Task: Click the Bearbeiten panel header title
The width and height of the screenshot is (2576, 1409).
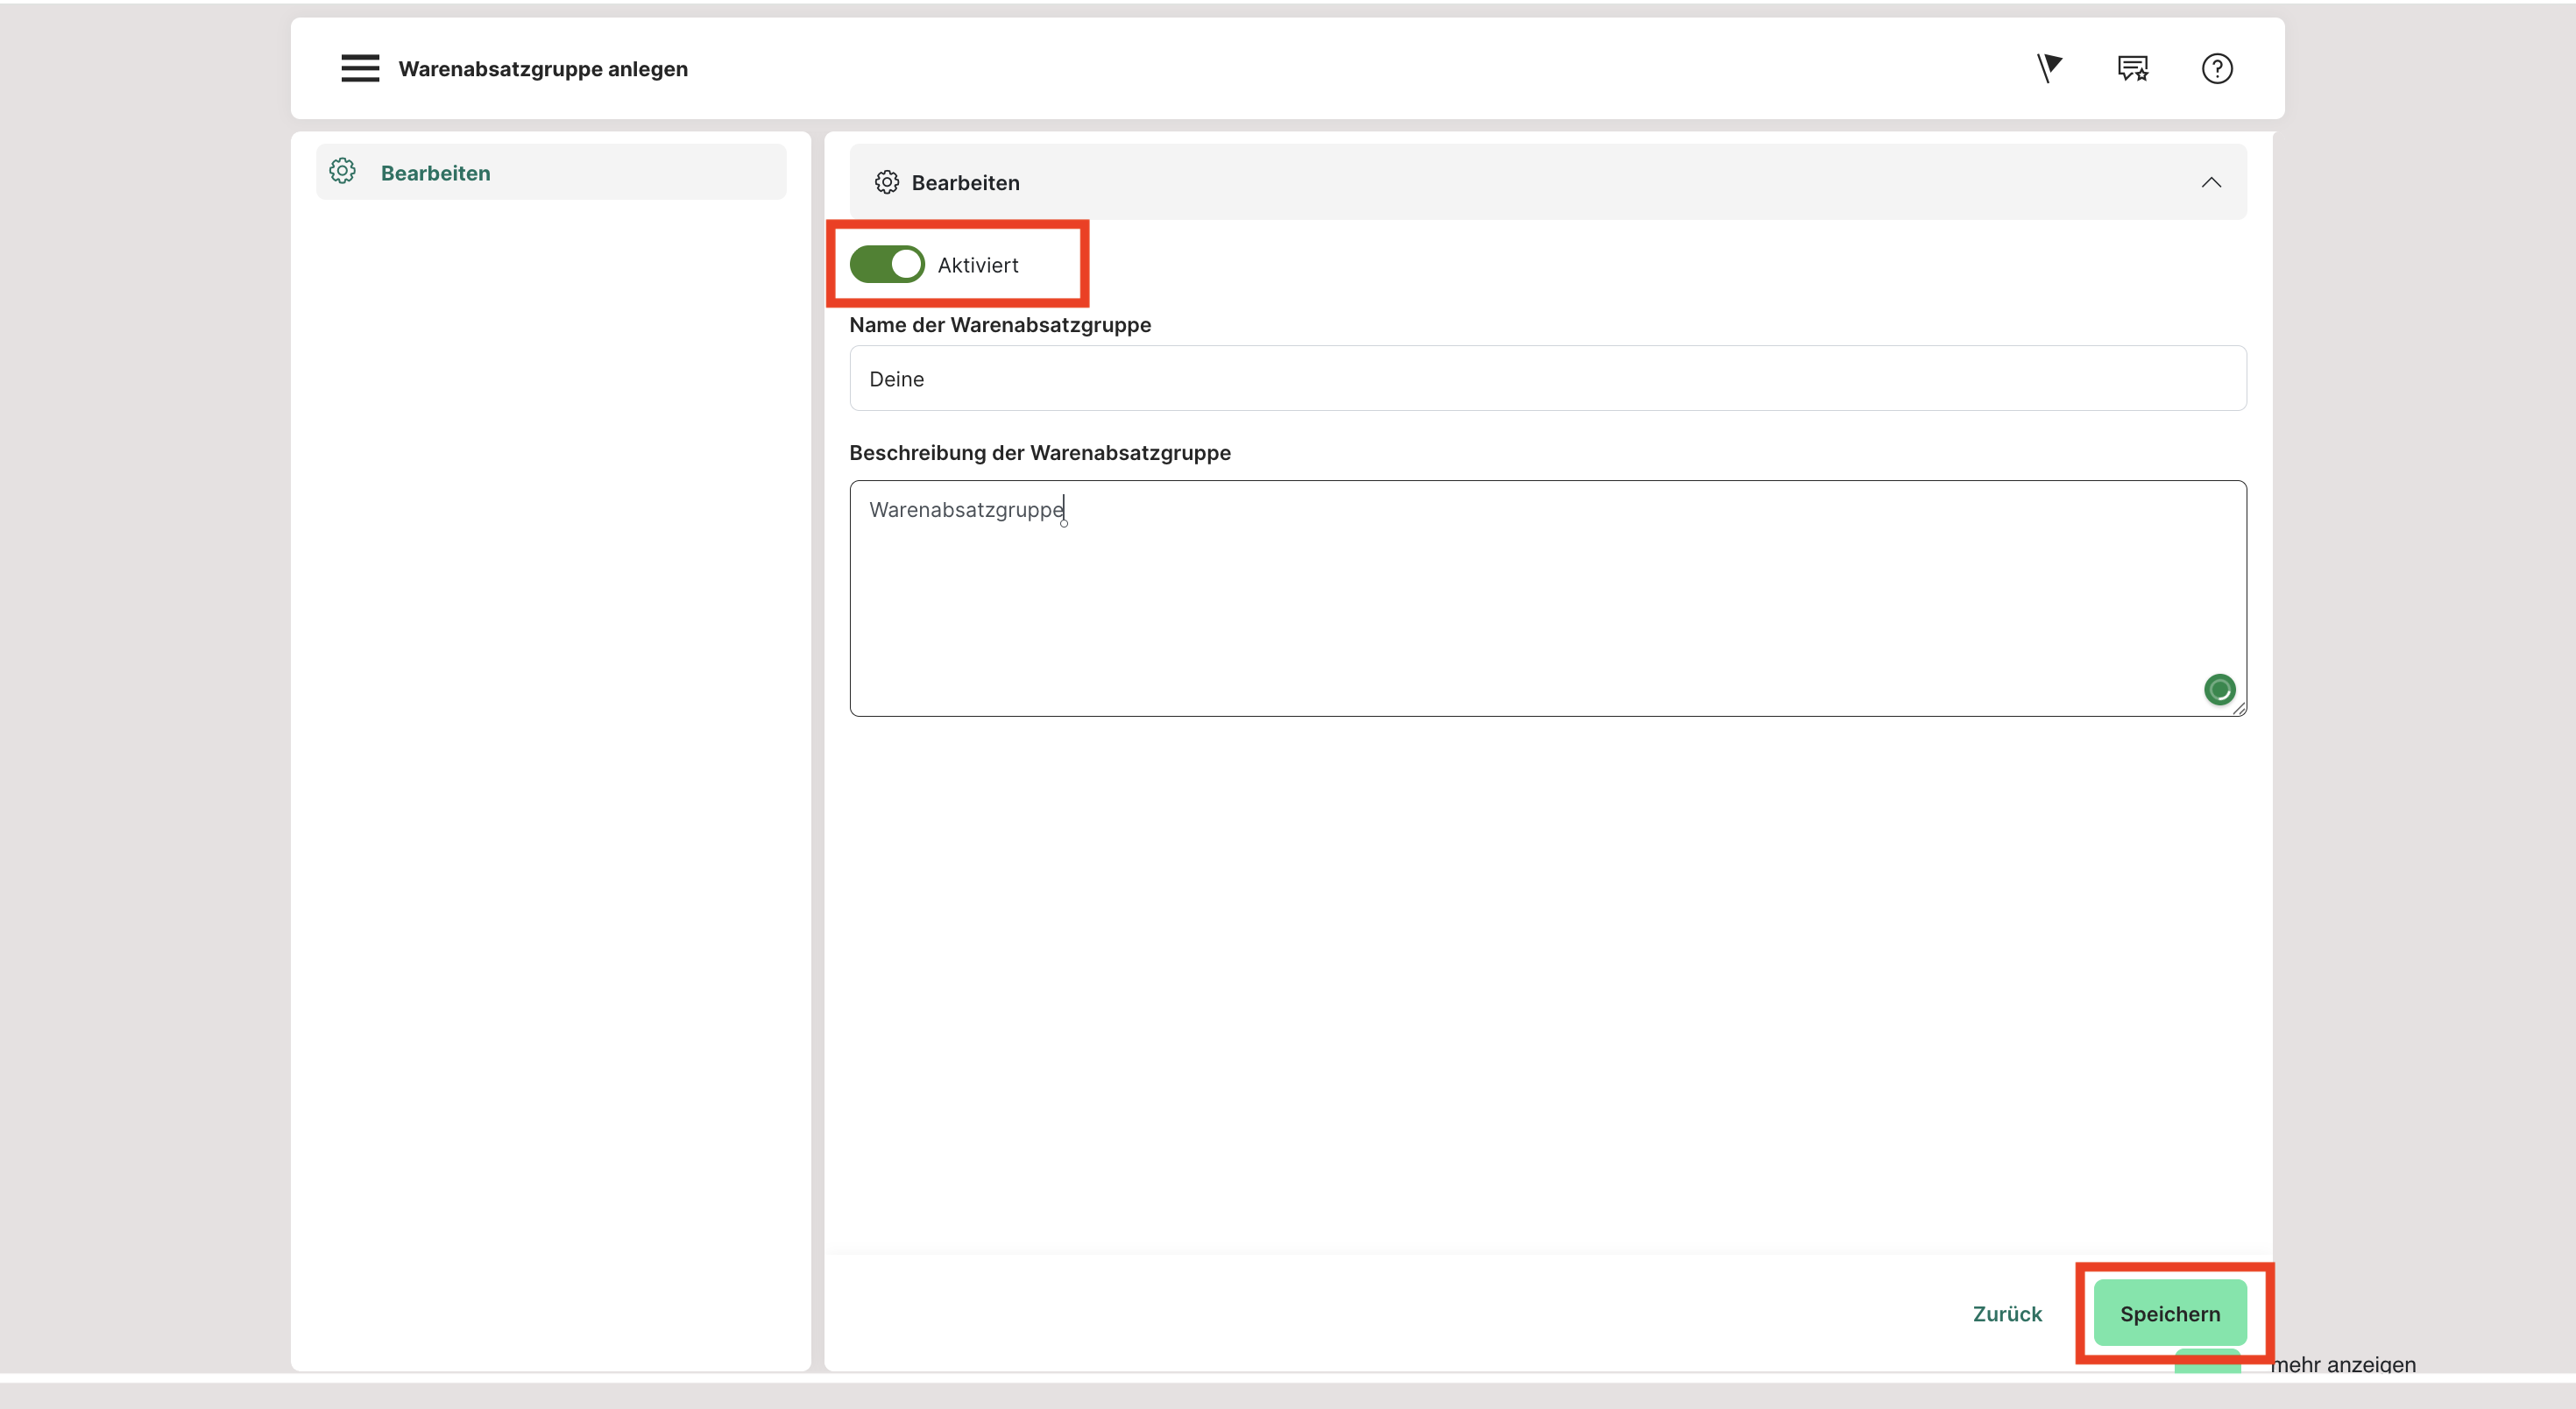Action: tap(965, 183)
